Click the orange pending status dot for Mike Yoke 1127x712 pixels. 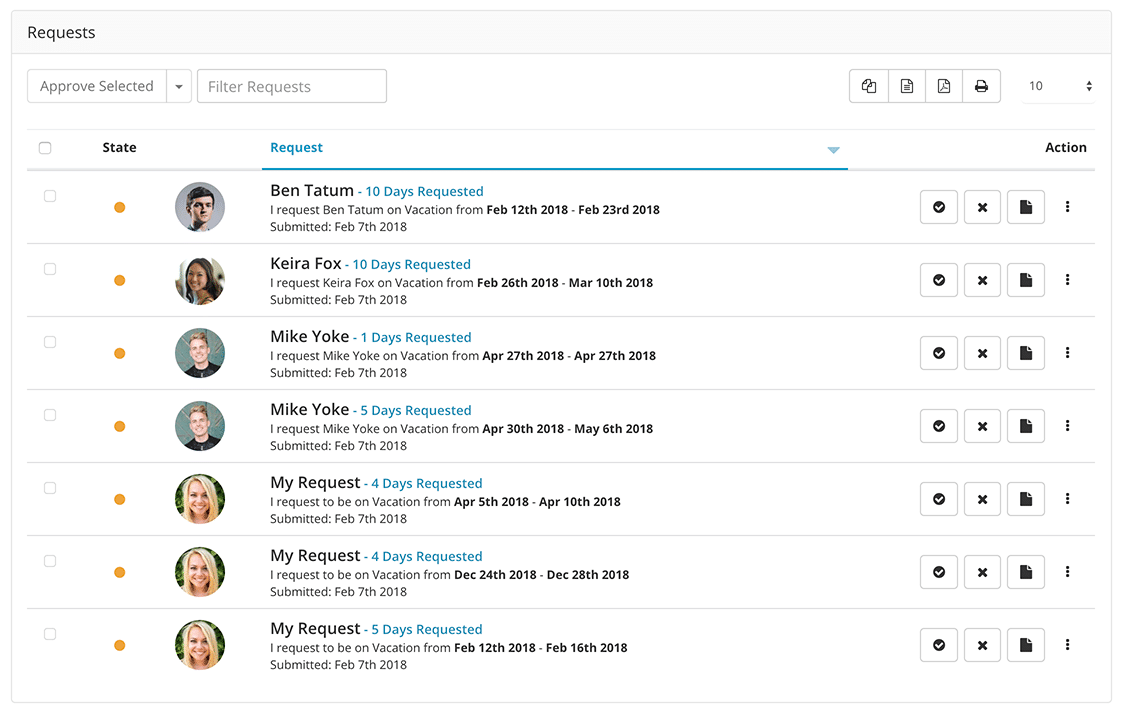click(120, 353)
